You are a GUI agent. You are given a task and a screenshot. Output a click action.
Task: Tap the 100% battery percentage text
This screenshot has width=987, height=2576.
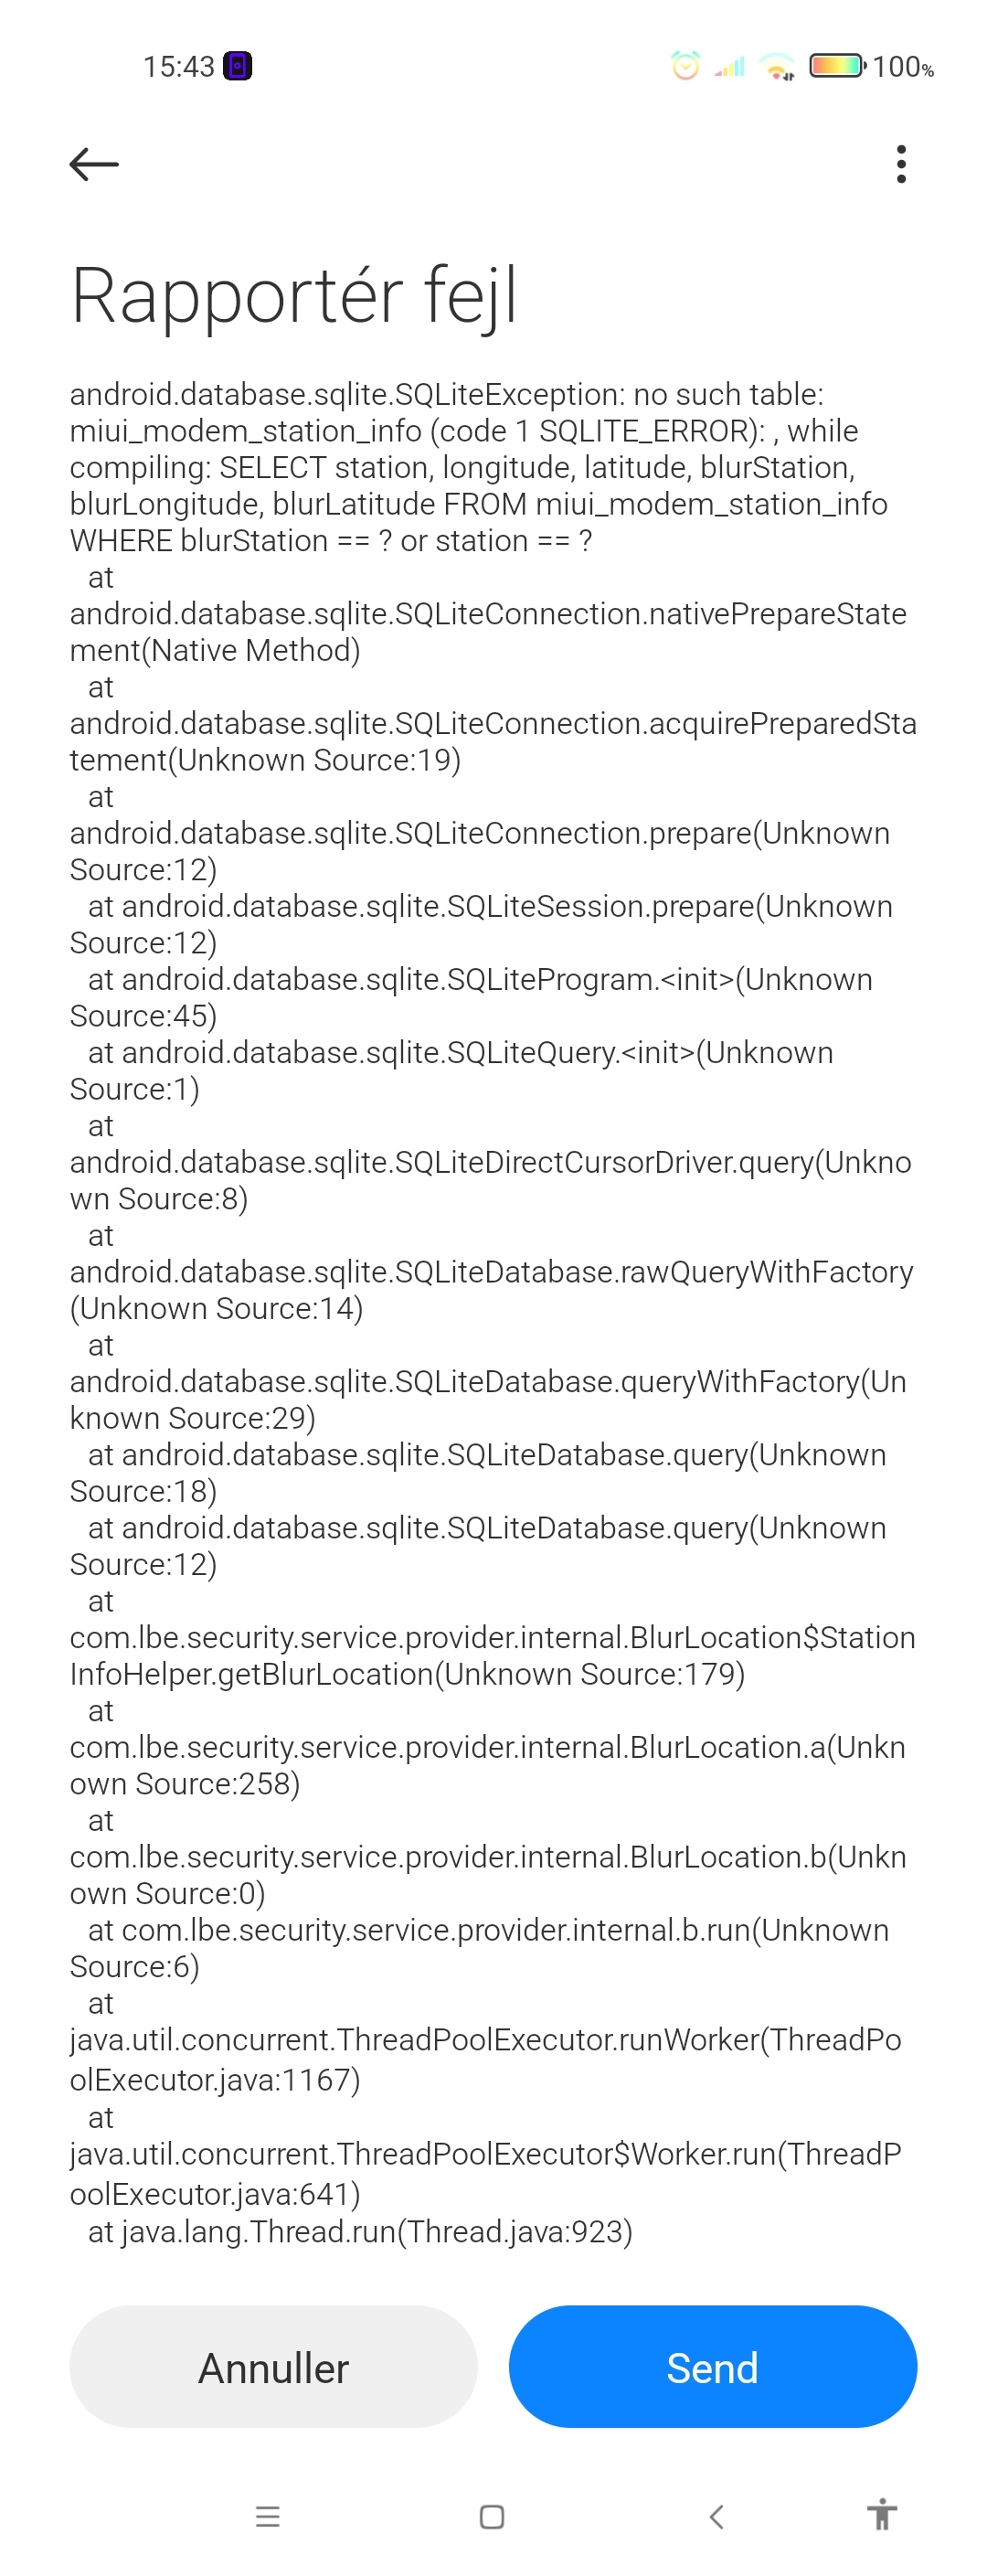click(903, 67)
